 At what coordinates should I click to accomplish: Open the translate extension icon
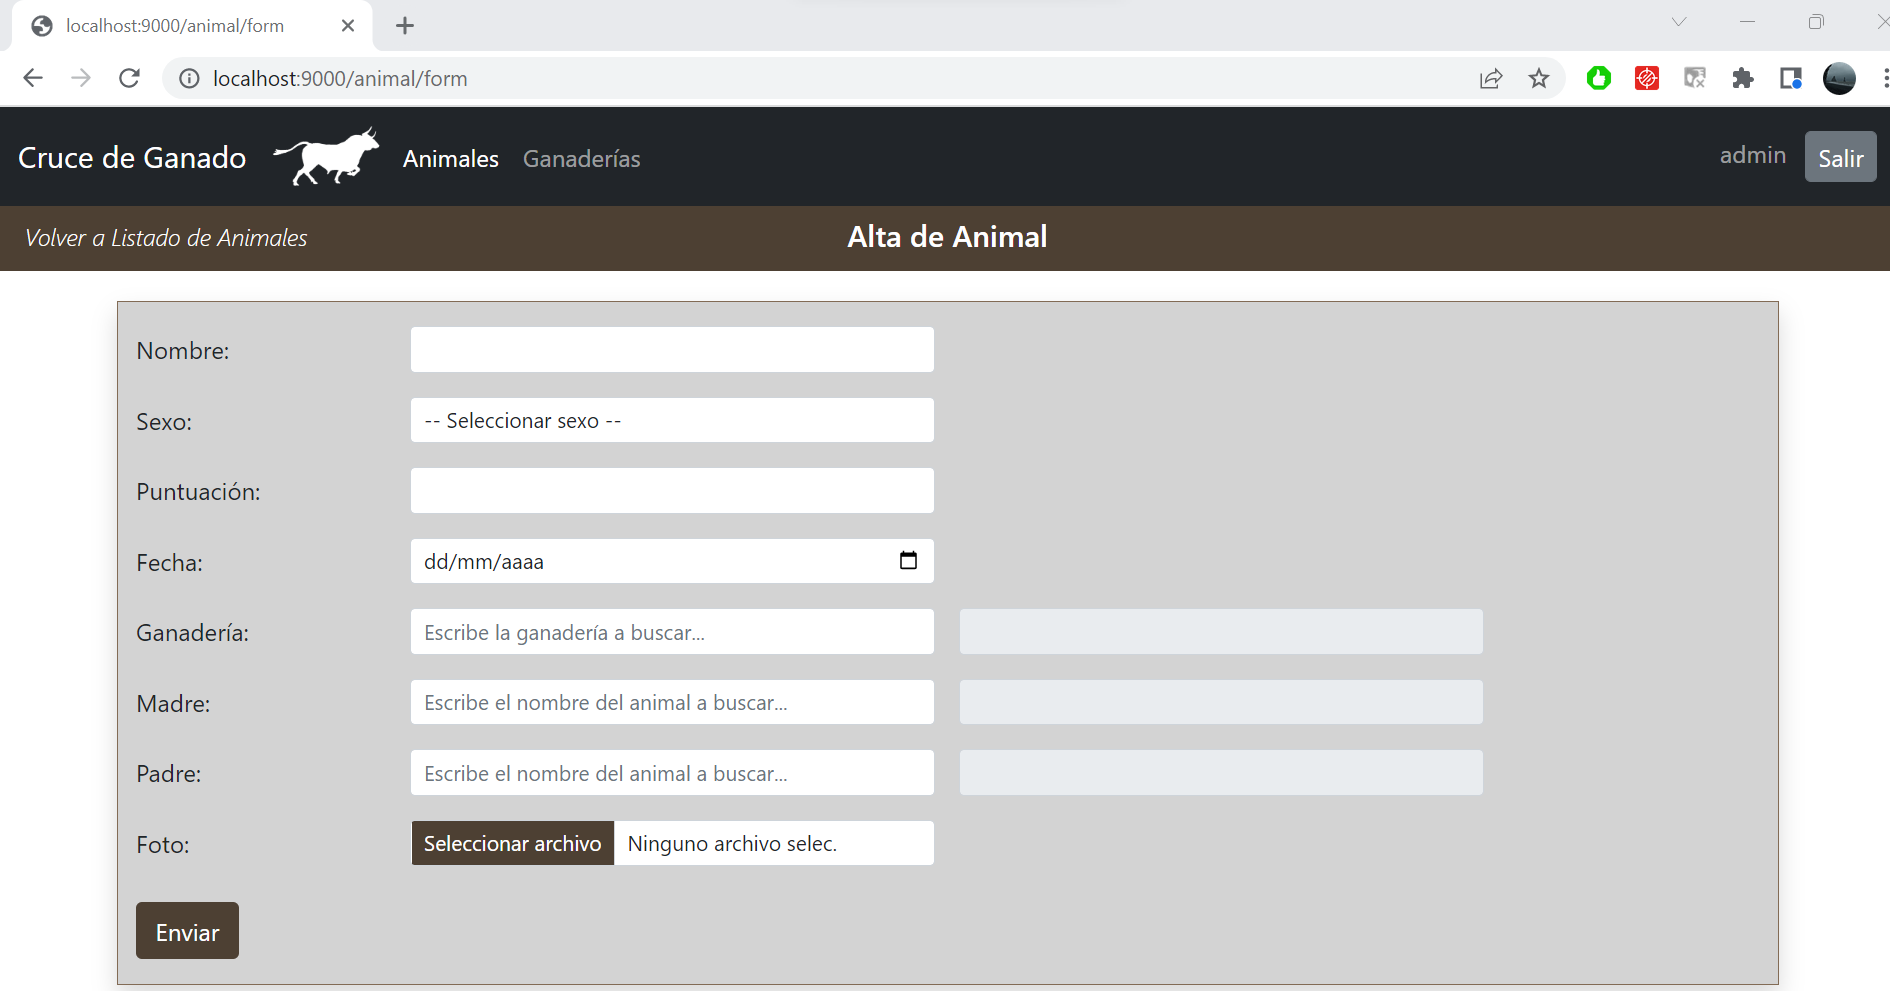pyautogui.click(x=1695, y=78)
